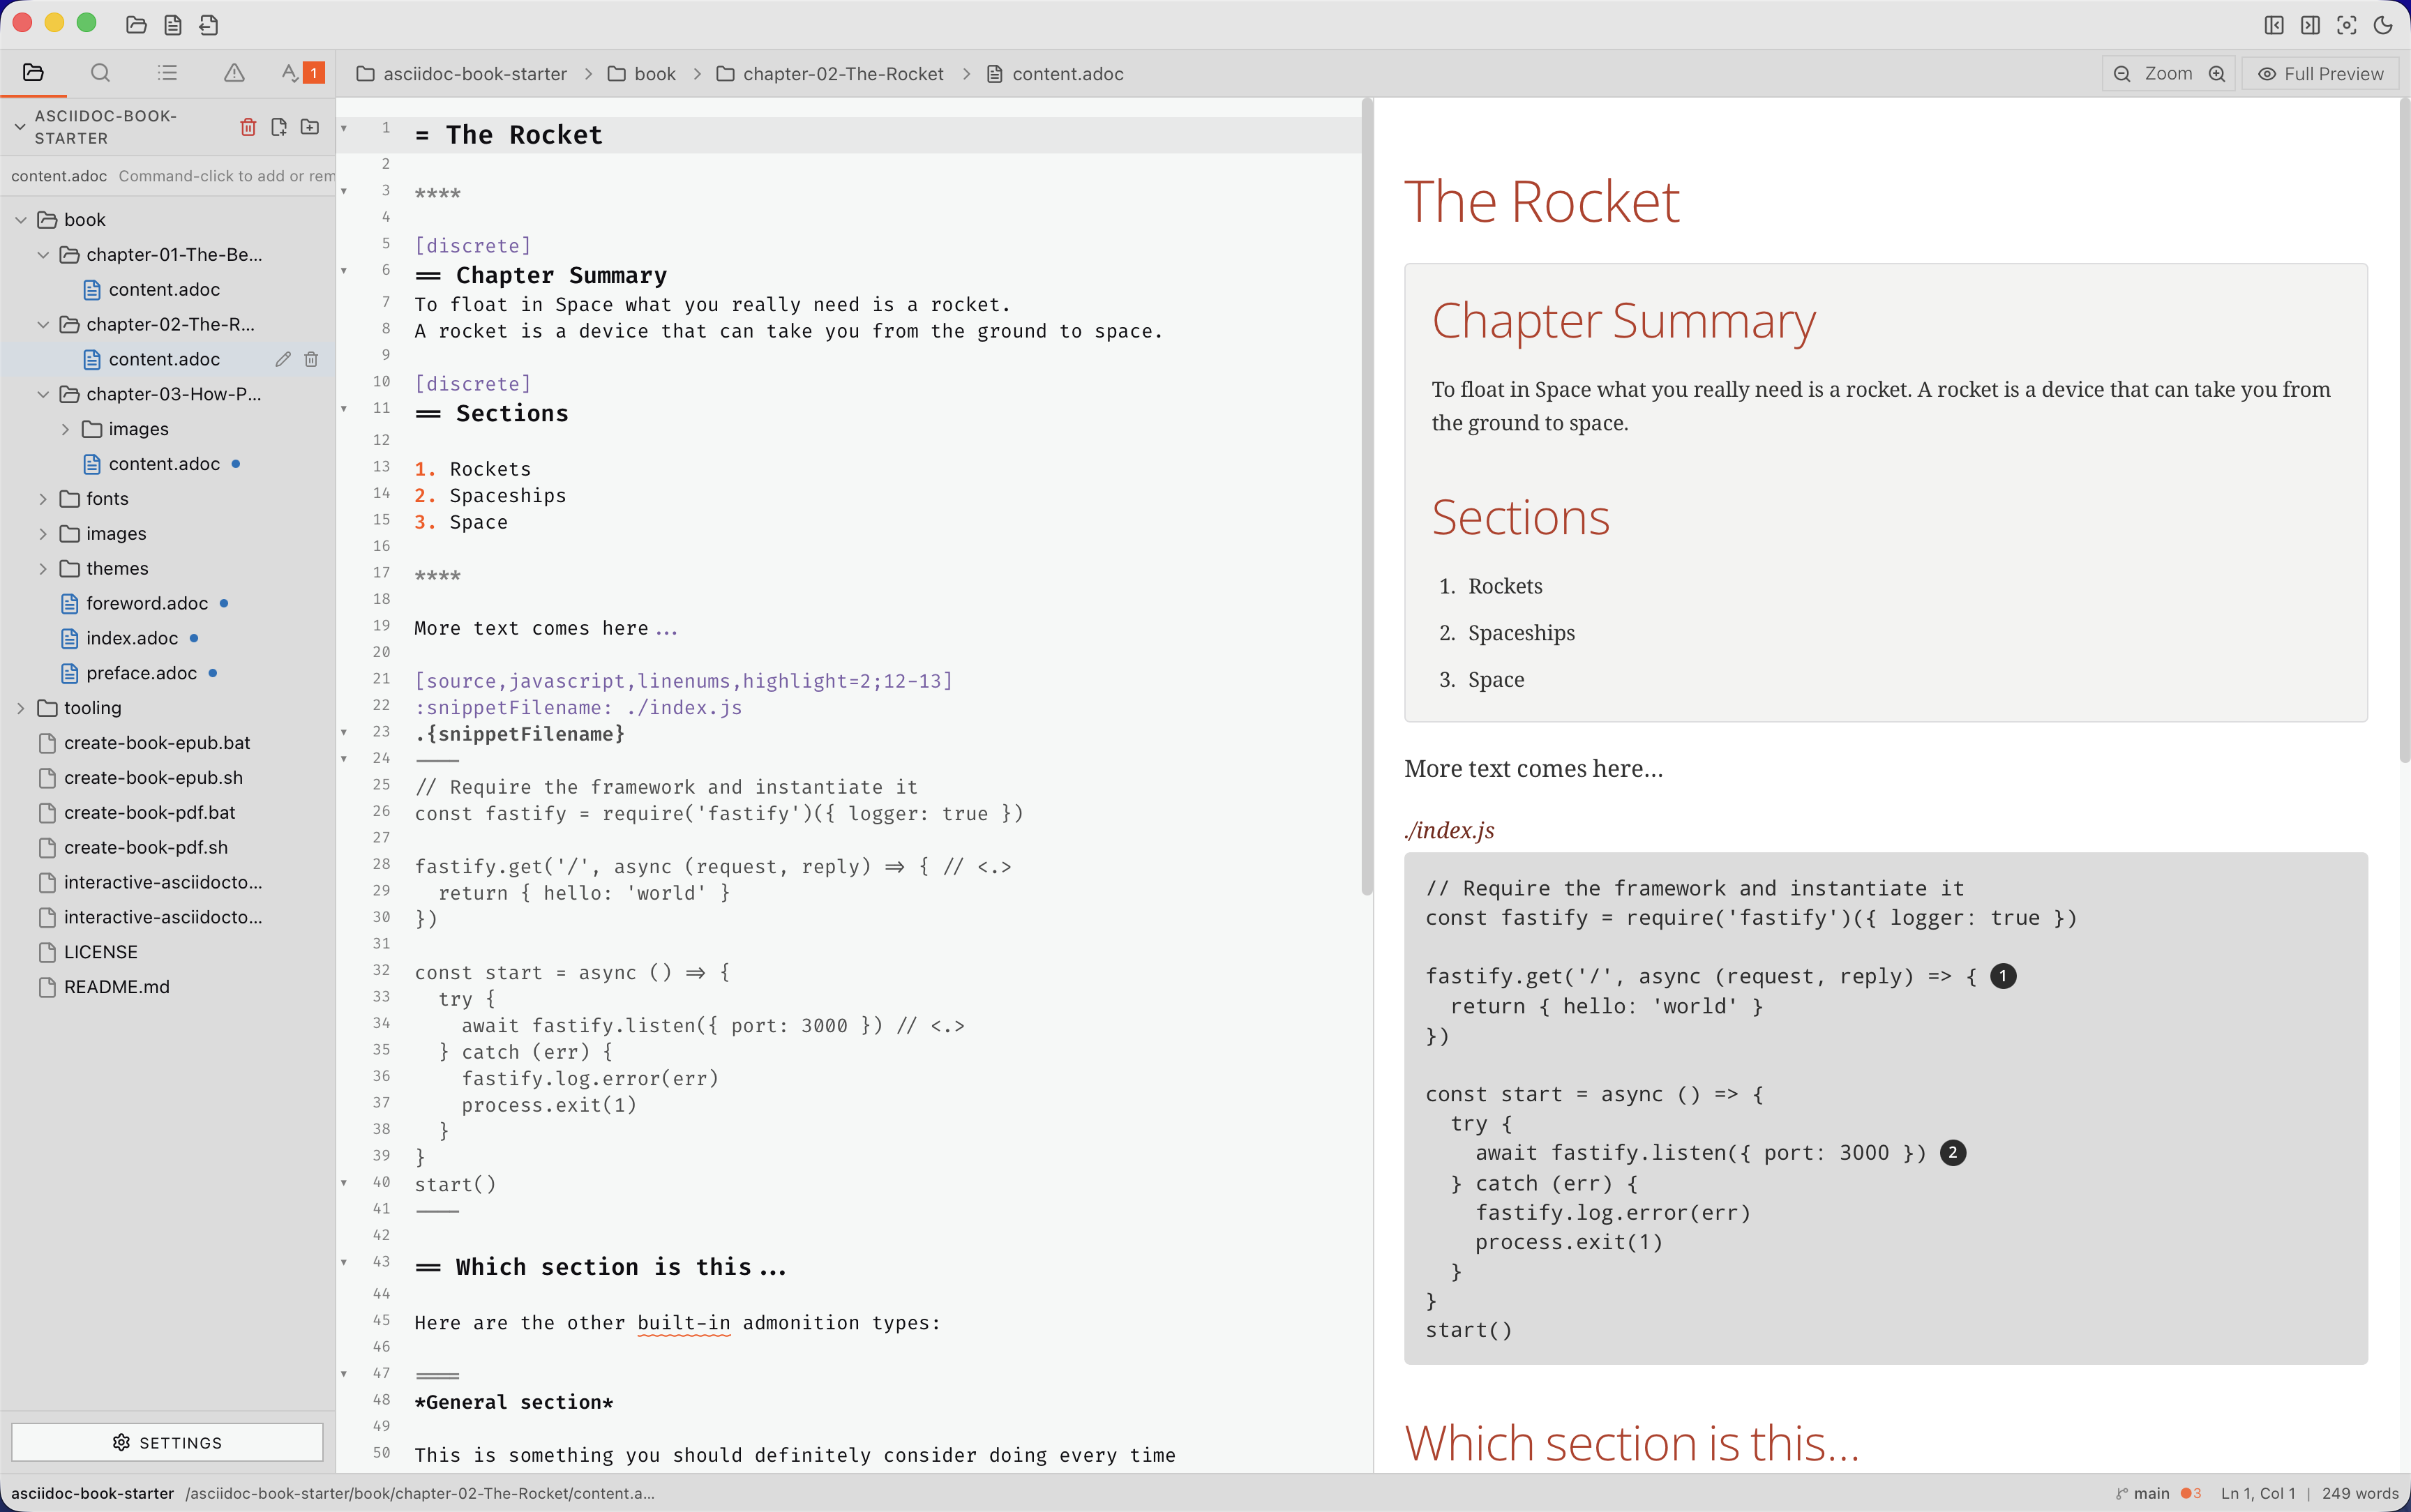
Task: Expand the themes folder
Action: coord(43,568)
